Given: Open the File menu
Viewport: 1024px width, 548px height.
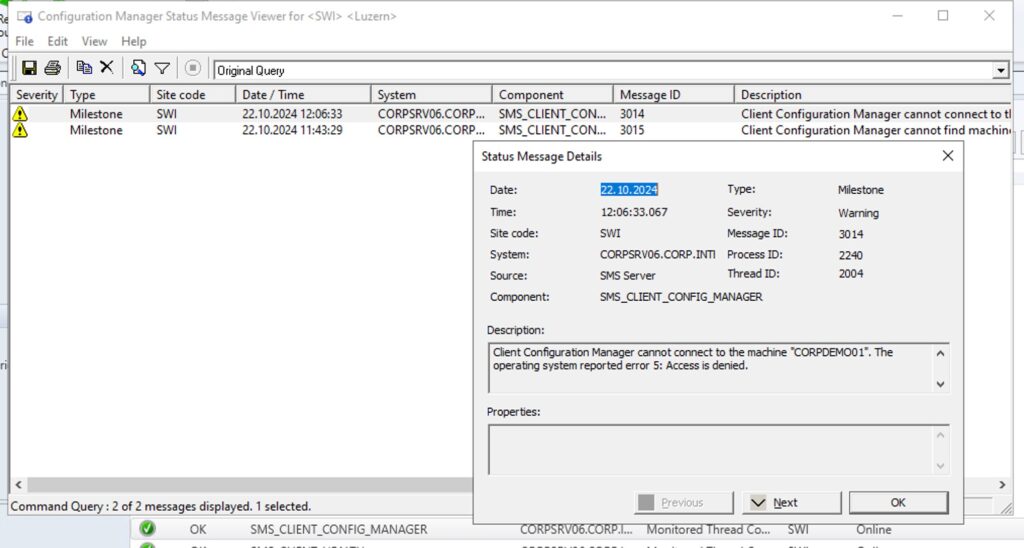Looking at the screenshot, I should pos(24,41).
